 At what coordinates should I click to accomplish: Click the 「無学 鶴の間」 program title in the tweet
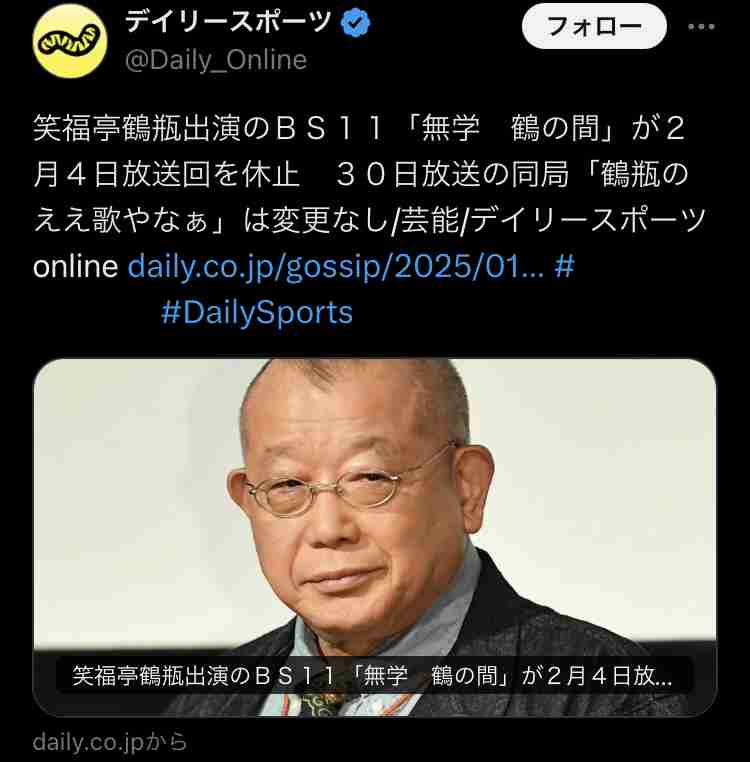click(509, 128)
